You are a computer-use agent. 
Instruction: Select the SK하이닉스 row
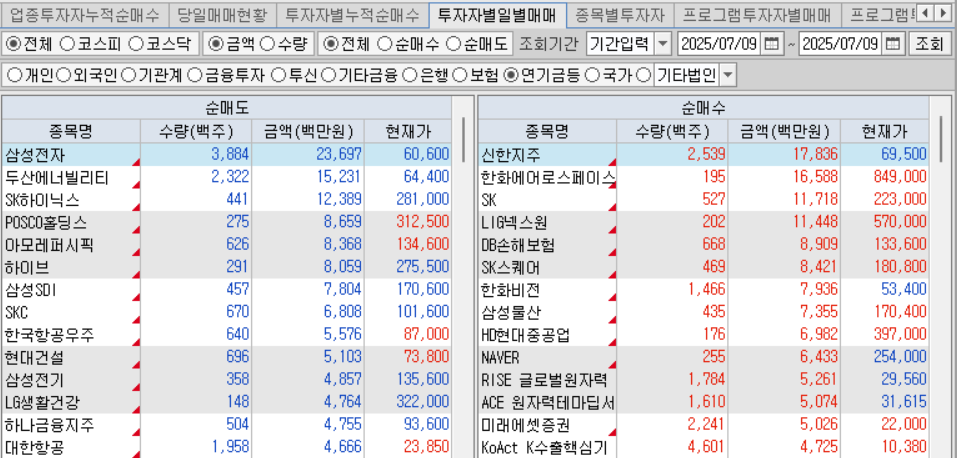[226, 200]
